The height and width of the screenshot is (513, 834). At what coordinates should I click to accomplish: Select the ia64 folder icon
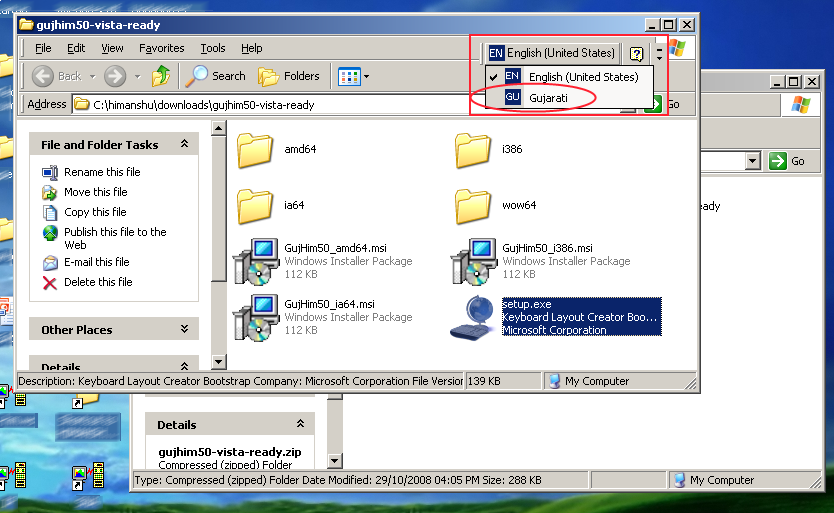(x=255, y=206)
